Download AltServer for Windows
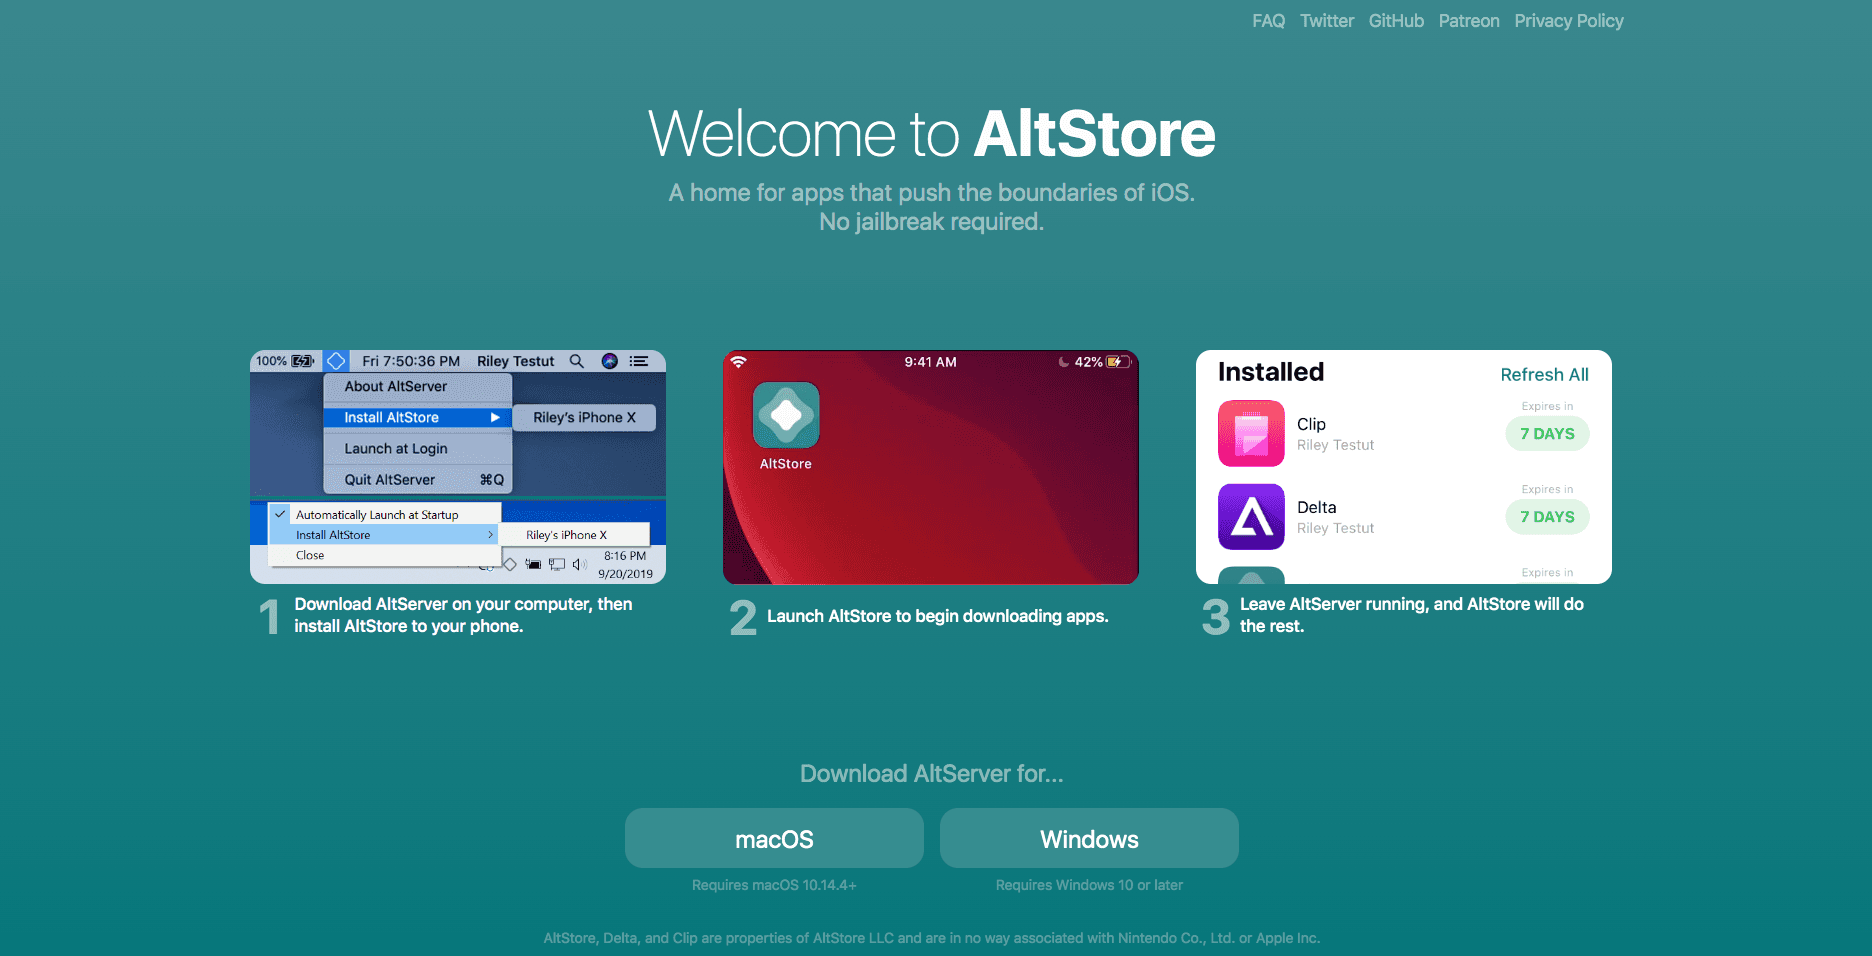 [1089, 838]
